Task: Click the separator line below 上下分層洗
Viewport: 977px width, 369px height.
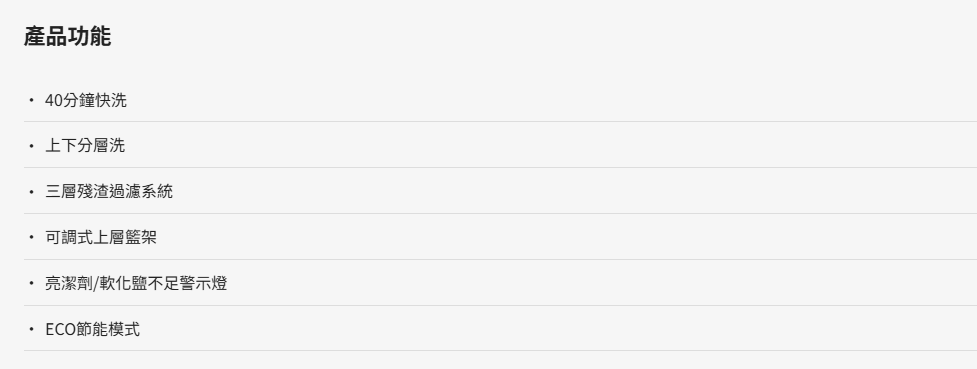Action: click(x=500, y=167)
